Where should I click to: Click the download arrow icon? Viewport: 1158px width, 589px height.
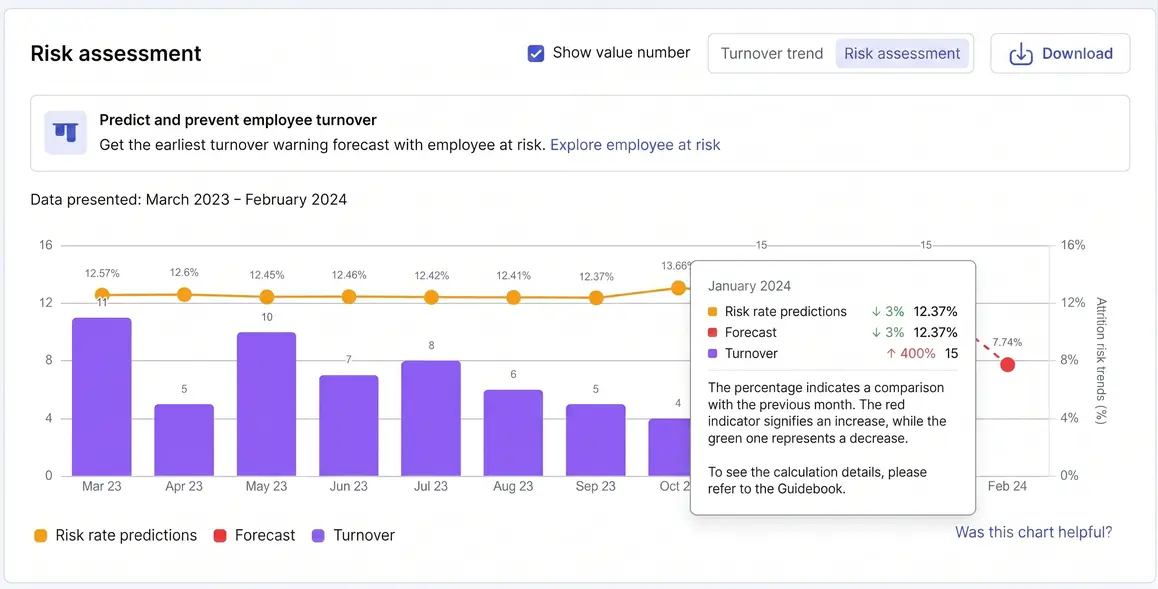(x=1021, y=53)
